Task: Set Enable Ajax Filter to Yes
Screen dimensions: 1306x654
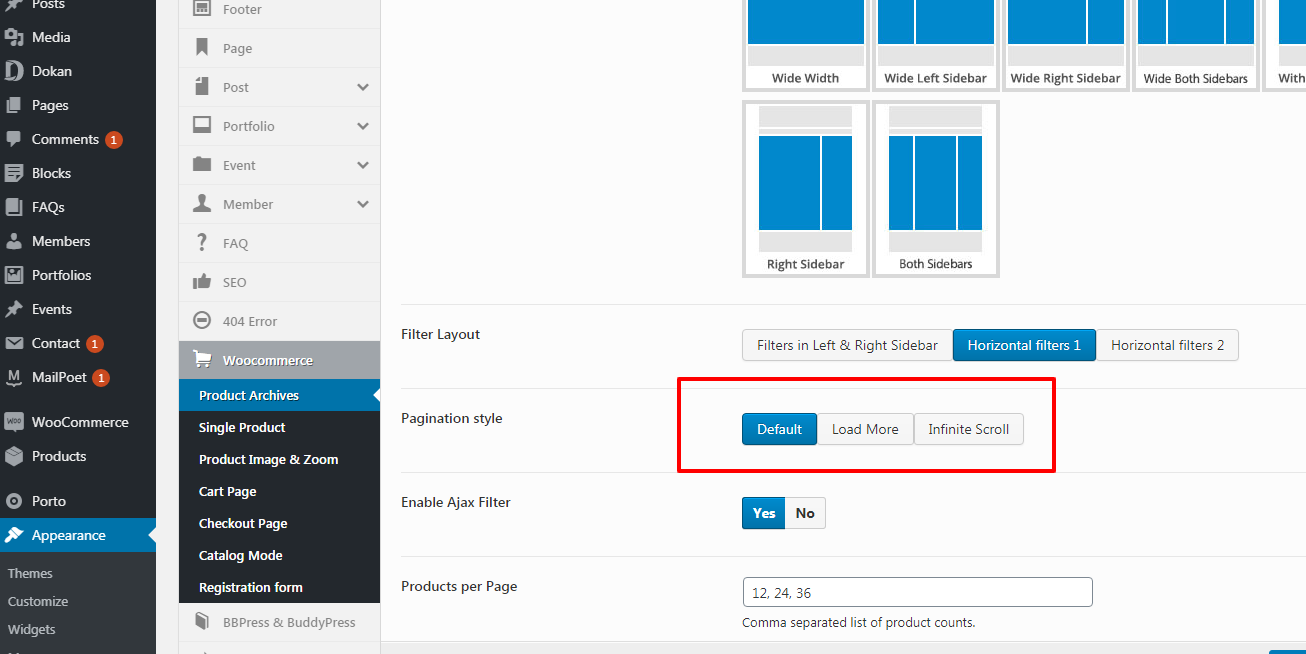Action: tap(764, 513)
